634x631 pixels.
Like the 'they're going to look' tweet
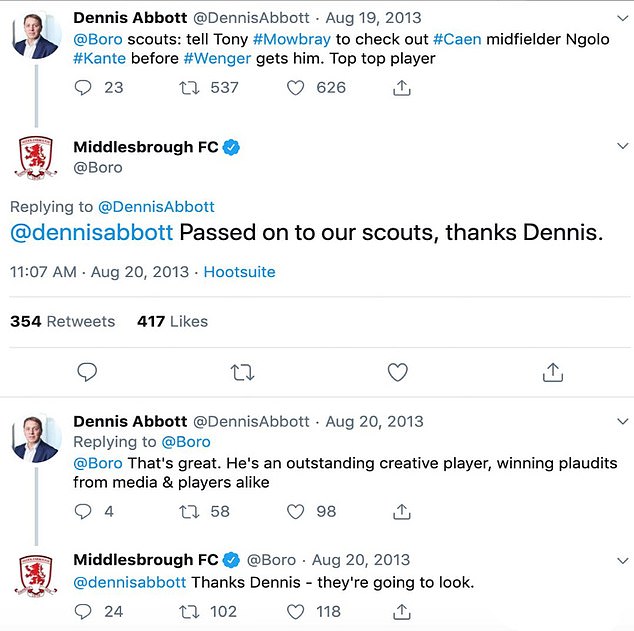click(296, 611)
